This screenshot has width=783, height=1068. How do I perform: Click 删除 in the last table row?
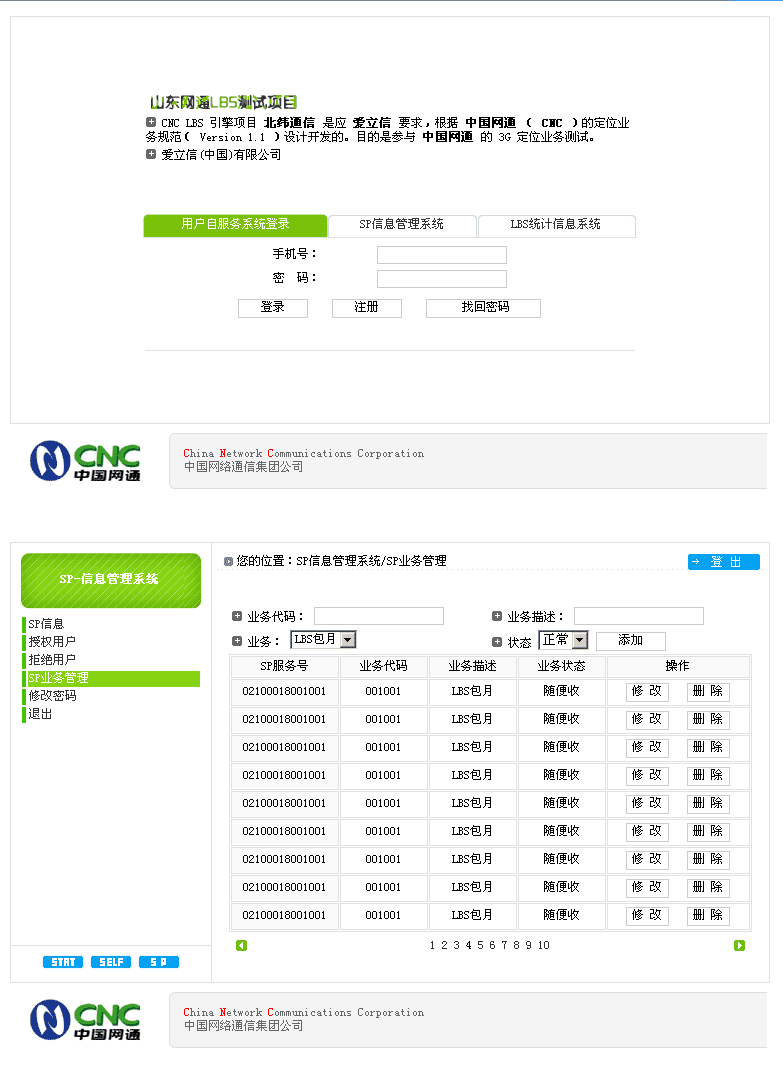coord(708,915)
